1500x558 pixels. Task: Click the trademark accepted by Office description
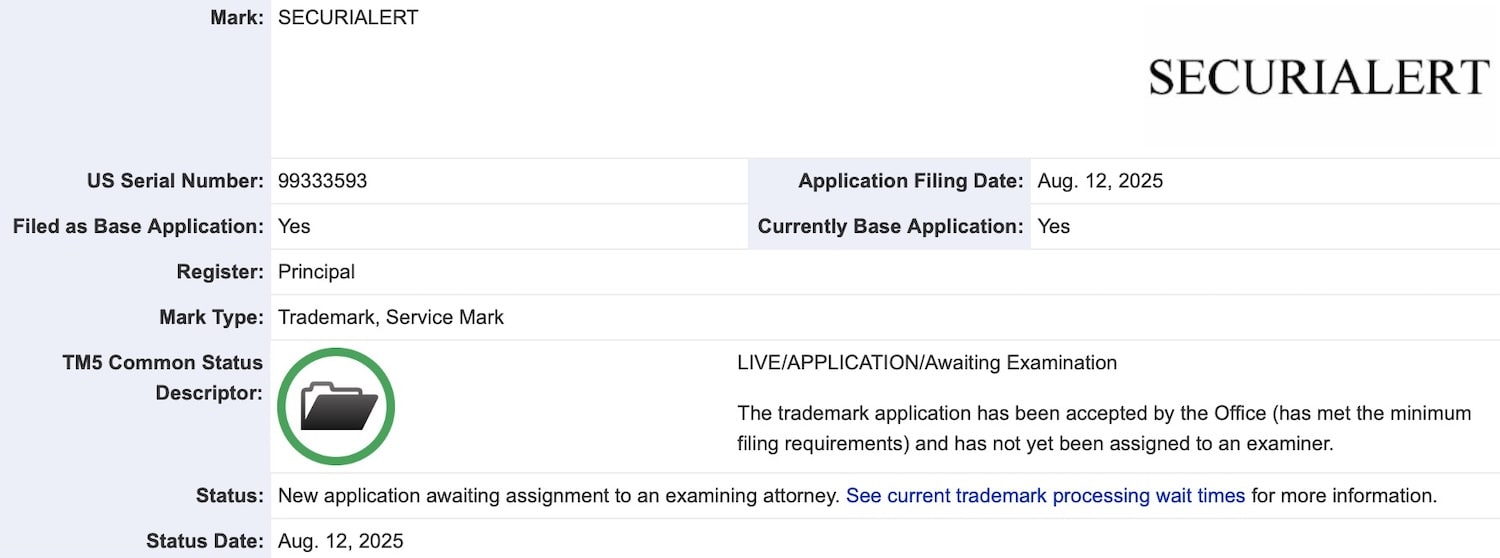point(1104,428)
